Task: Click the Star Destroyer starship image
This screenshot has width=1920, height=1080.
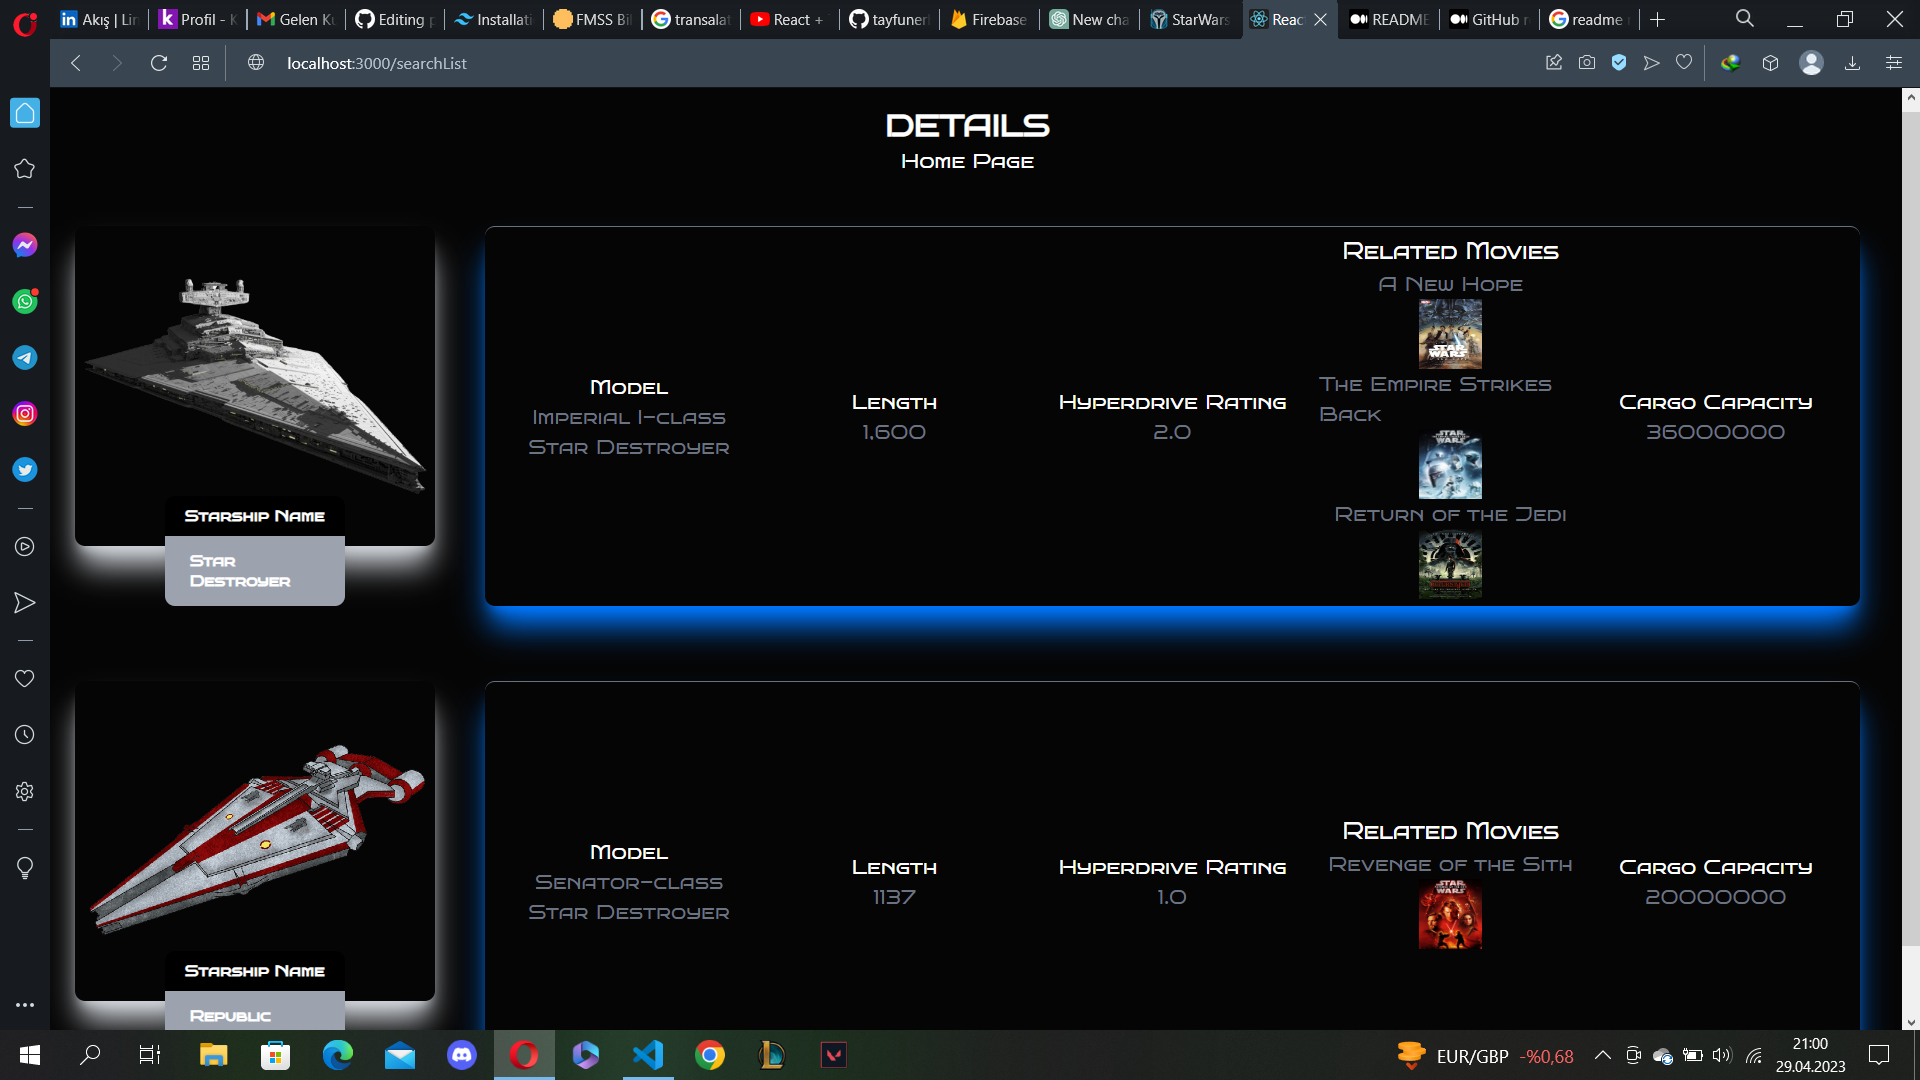Action: pos(255,385)
